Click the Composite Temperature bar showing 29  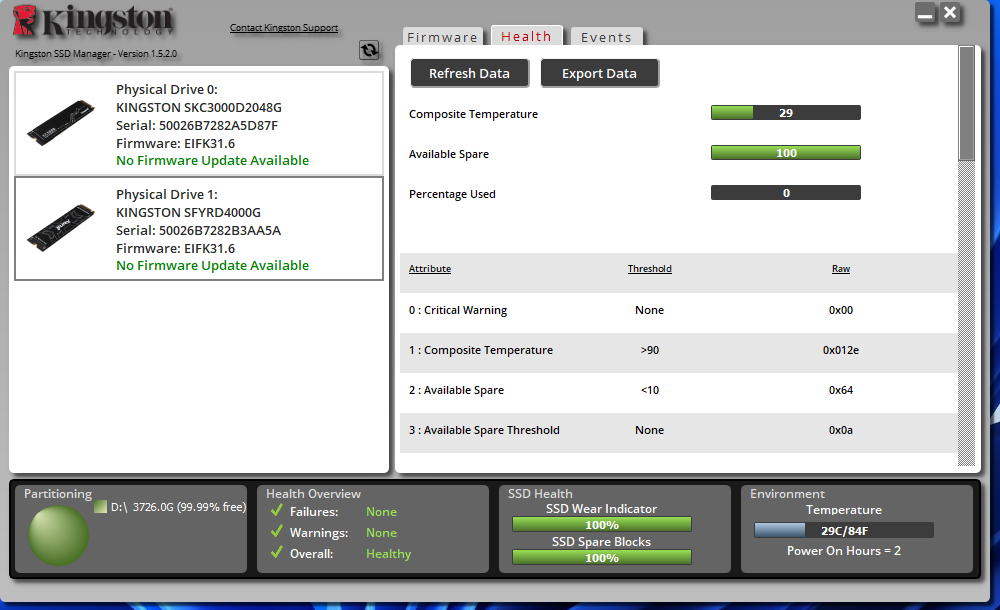coord(786,113)
